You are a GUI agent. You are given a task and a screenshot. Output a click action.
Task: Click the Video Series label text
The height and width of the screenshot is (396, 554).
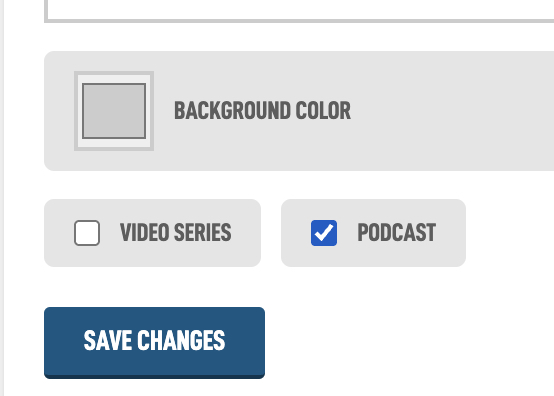(176, 232)
